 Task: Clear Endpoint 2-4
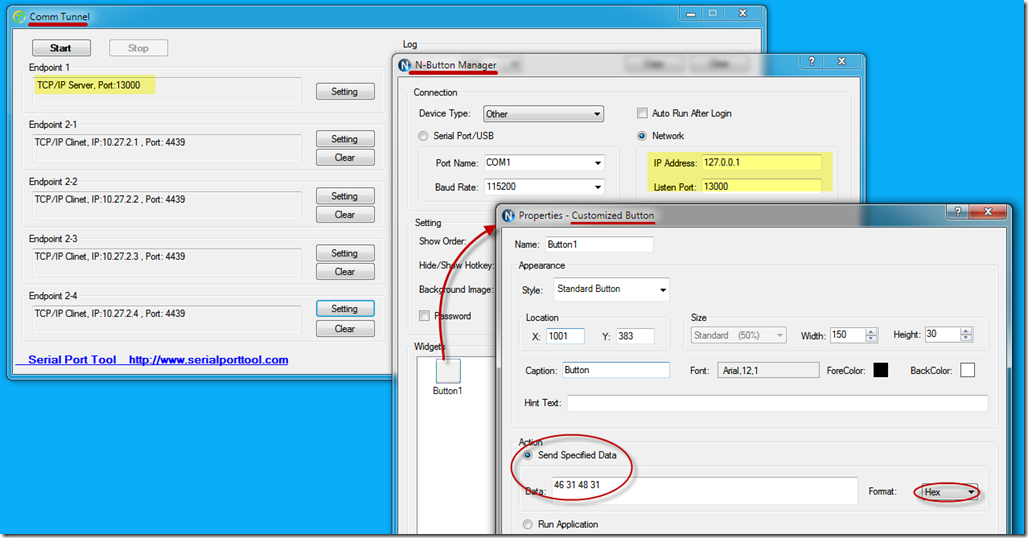click(345, 328)
